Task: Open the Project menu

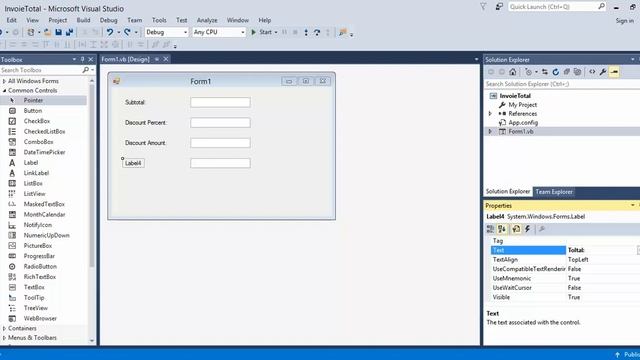Action: pyautogui.click(x=58, y=20)
